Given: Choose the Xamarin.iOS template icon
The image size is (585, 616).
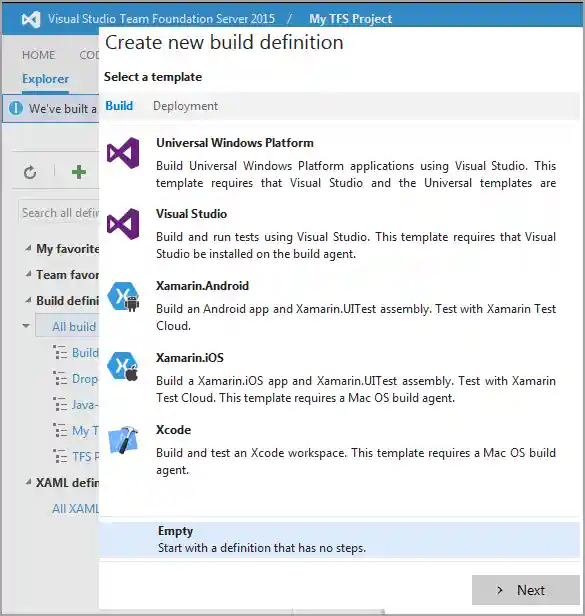Looking at the screenshot, I should [x=123, y=366].
